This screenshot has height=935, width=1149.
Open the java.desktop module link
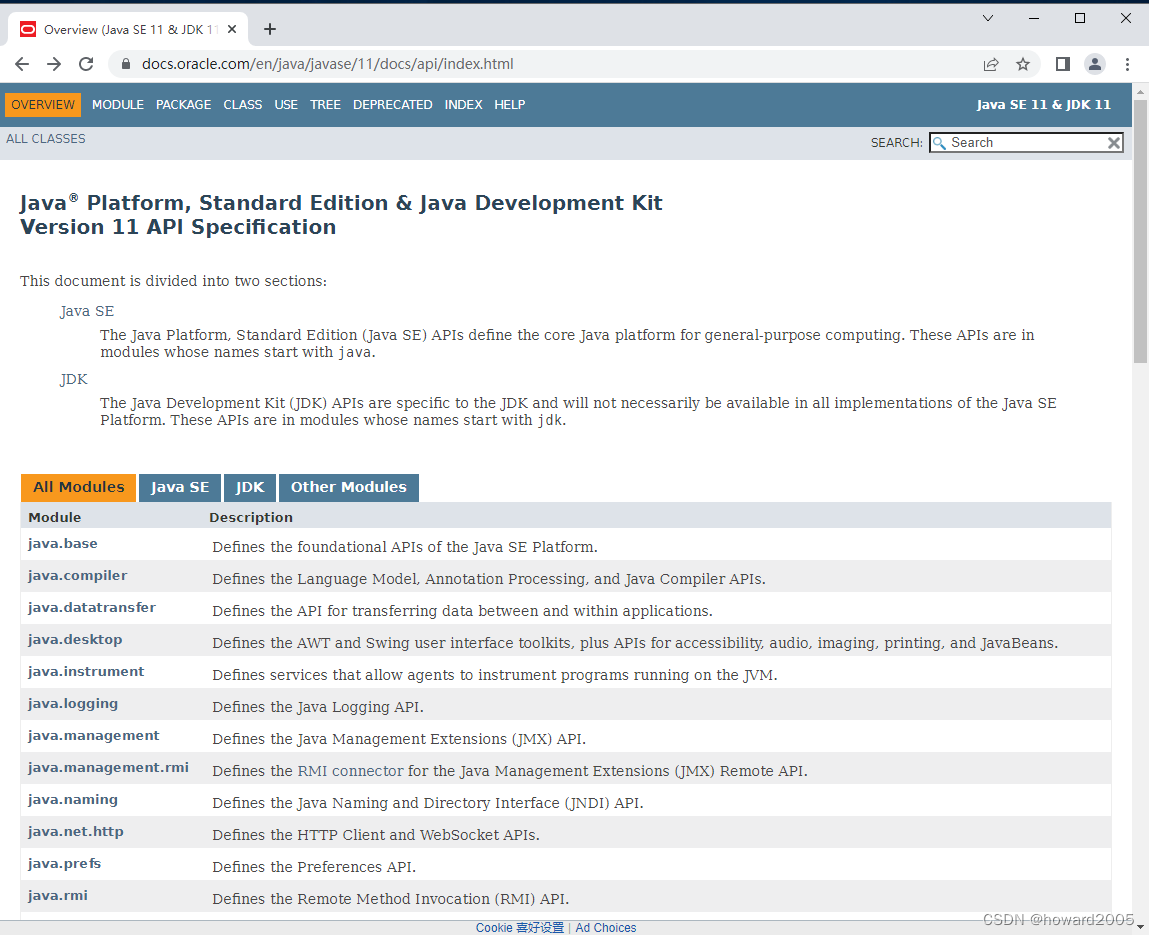click(75, 640)
